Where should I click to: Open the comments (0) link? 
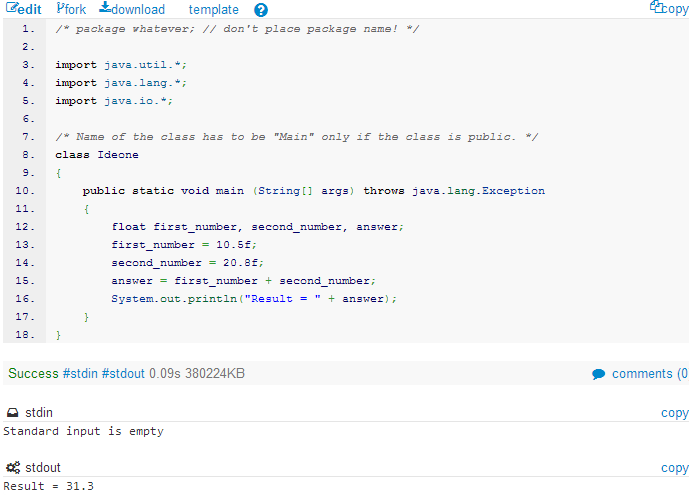(650, 374)
